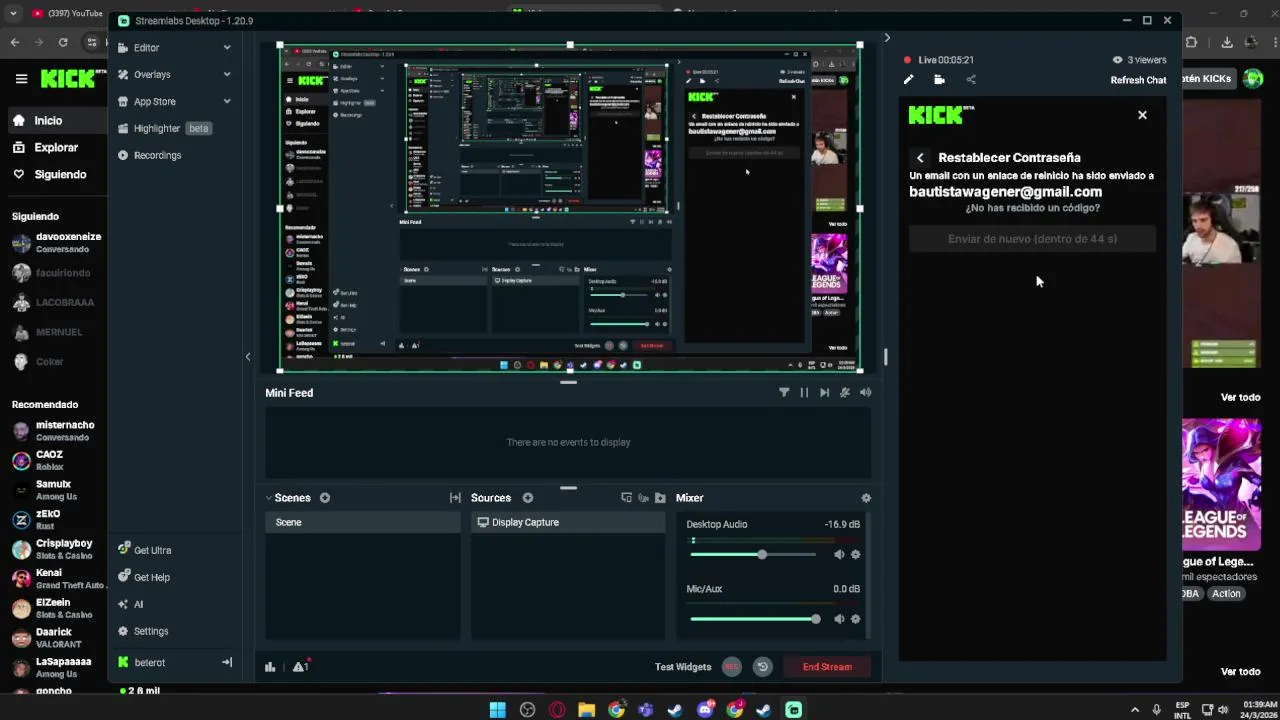The height and width of the screenshot is (720, 1280).
Task: Click End Stream button
Action: (x=827, y=667)
